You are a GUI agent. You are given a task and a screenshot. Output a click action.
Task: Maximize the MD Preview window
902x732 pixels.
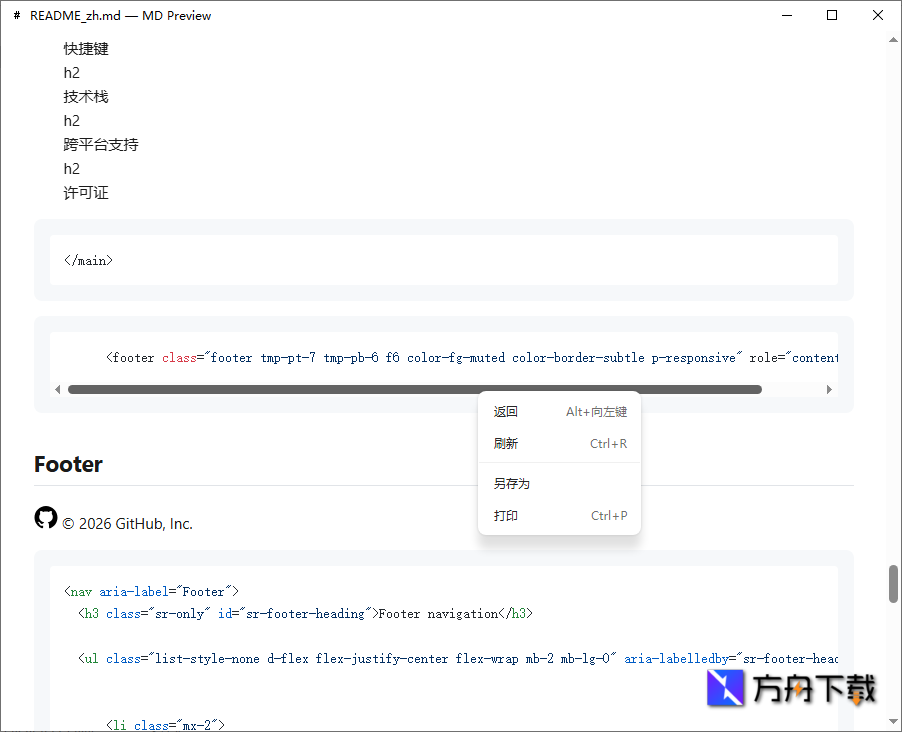pos(832,15)
